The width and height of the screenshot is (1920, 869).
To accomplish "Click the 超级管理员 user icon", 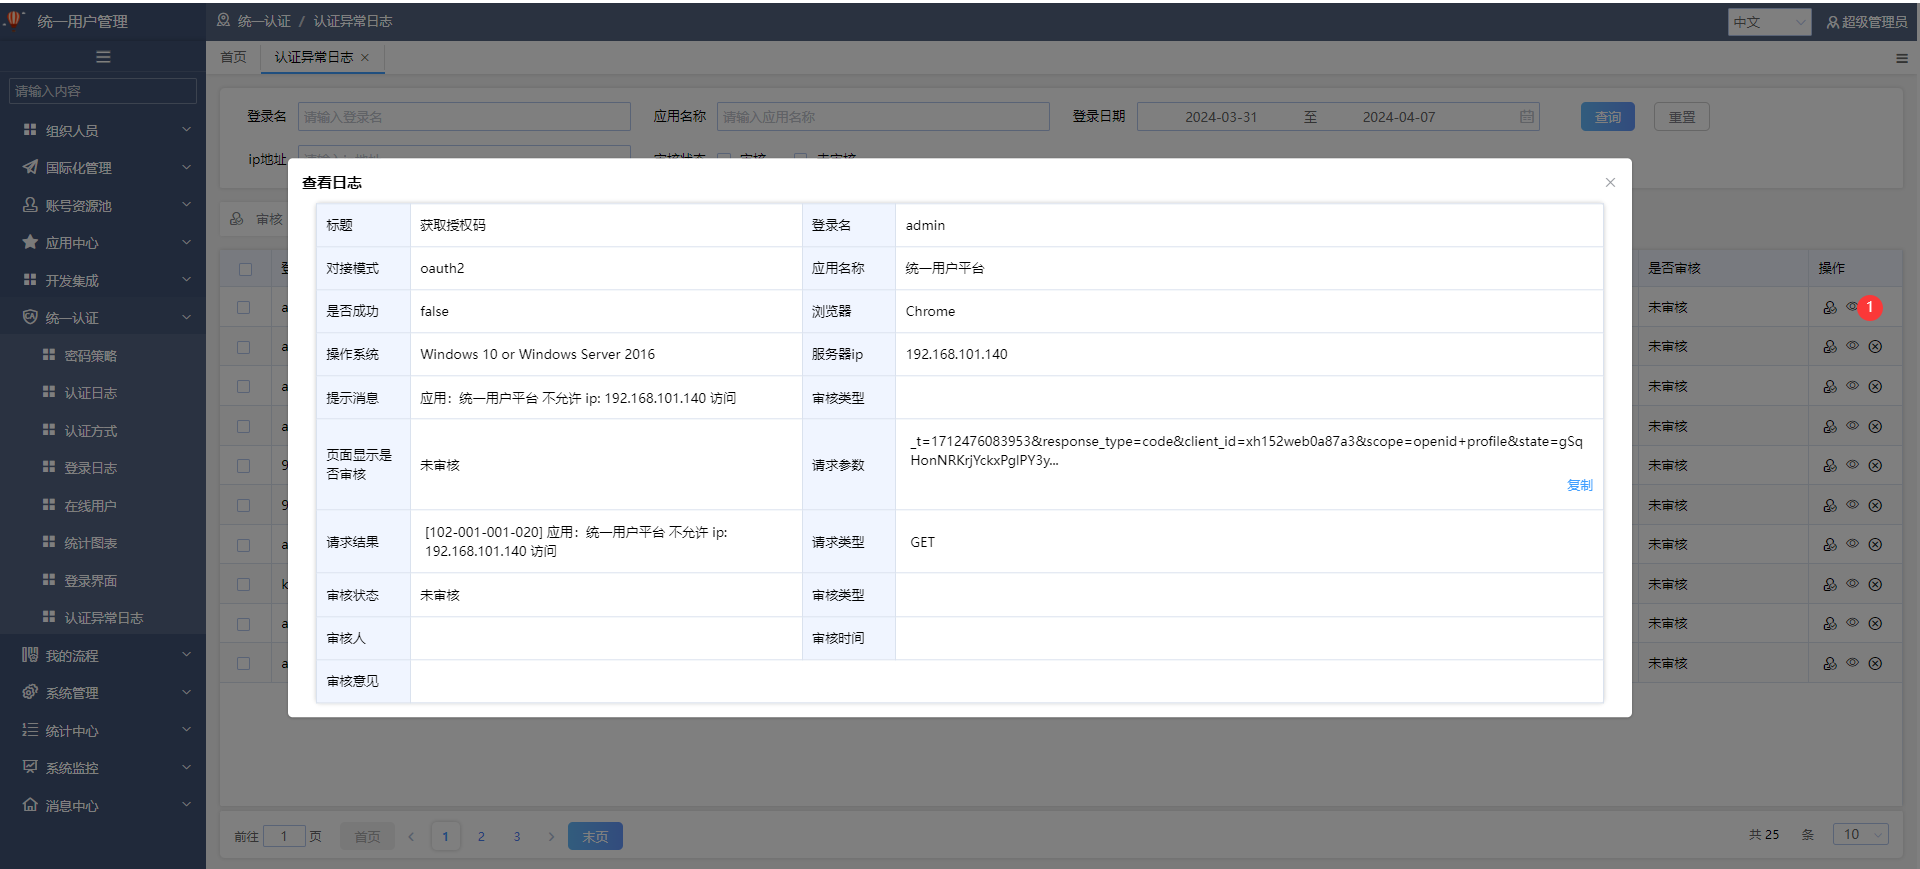I will (1833, 22).
